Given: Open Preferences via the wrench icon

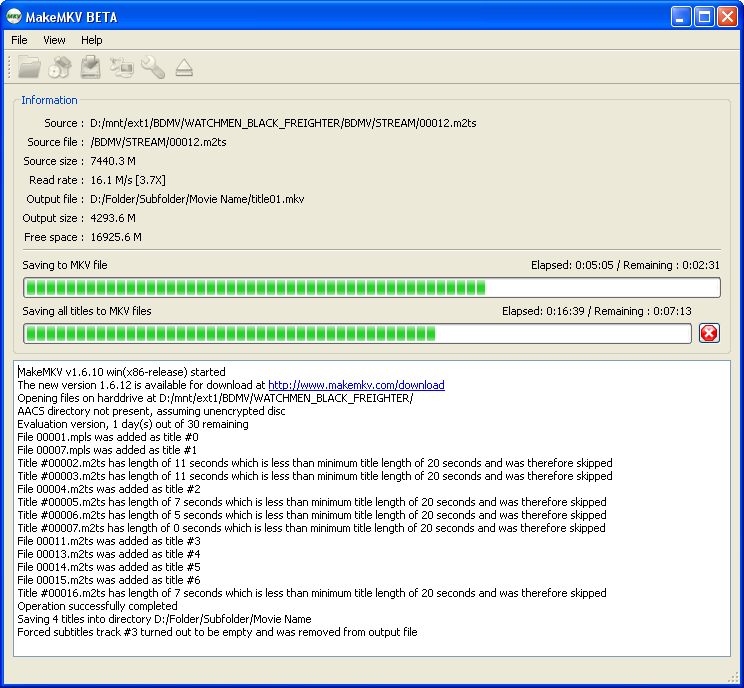Looking at the screenshot, I should pos(153,67).
